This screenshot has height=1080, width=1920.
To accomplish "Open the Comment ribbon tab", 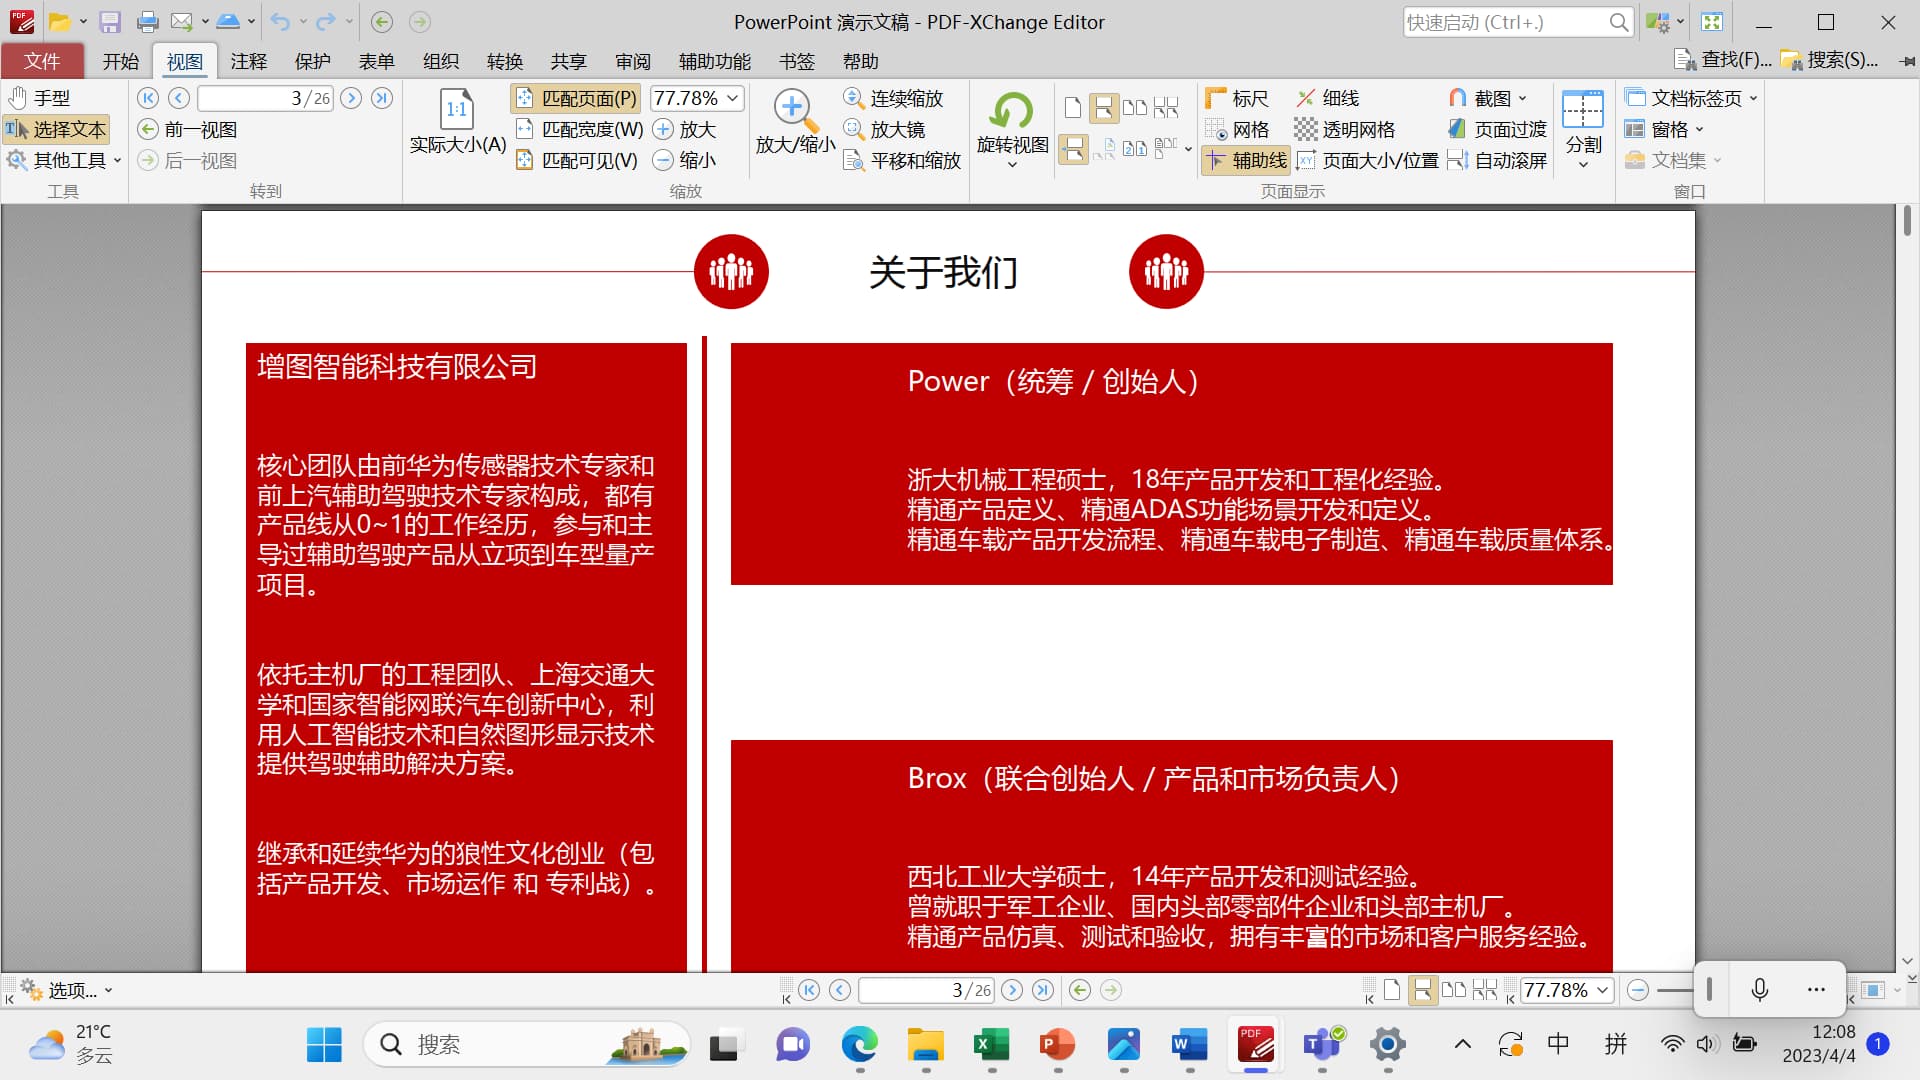I will 248,61.
